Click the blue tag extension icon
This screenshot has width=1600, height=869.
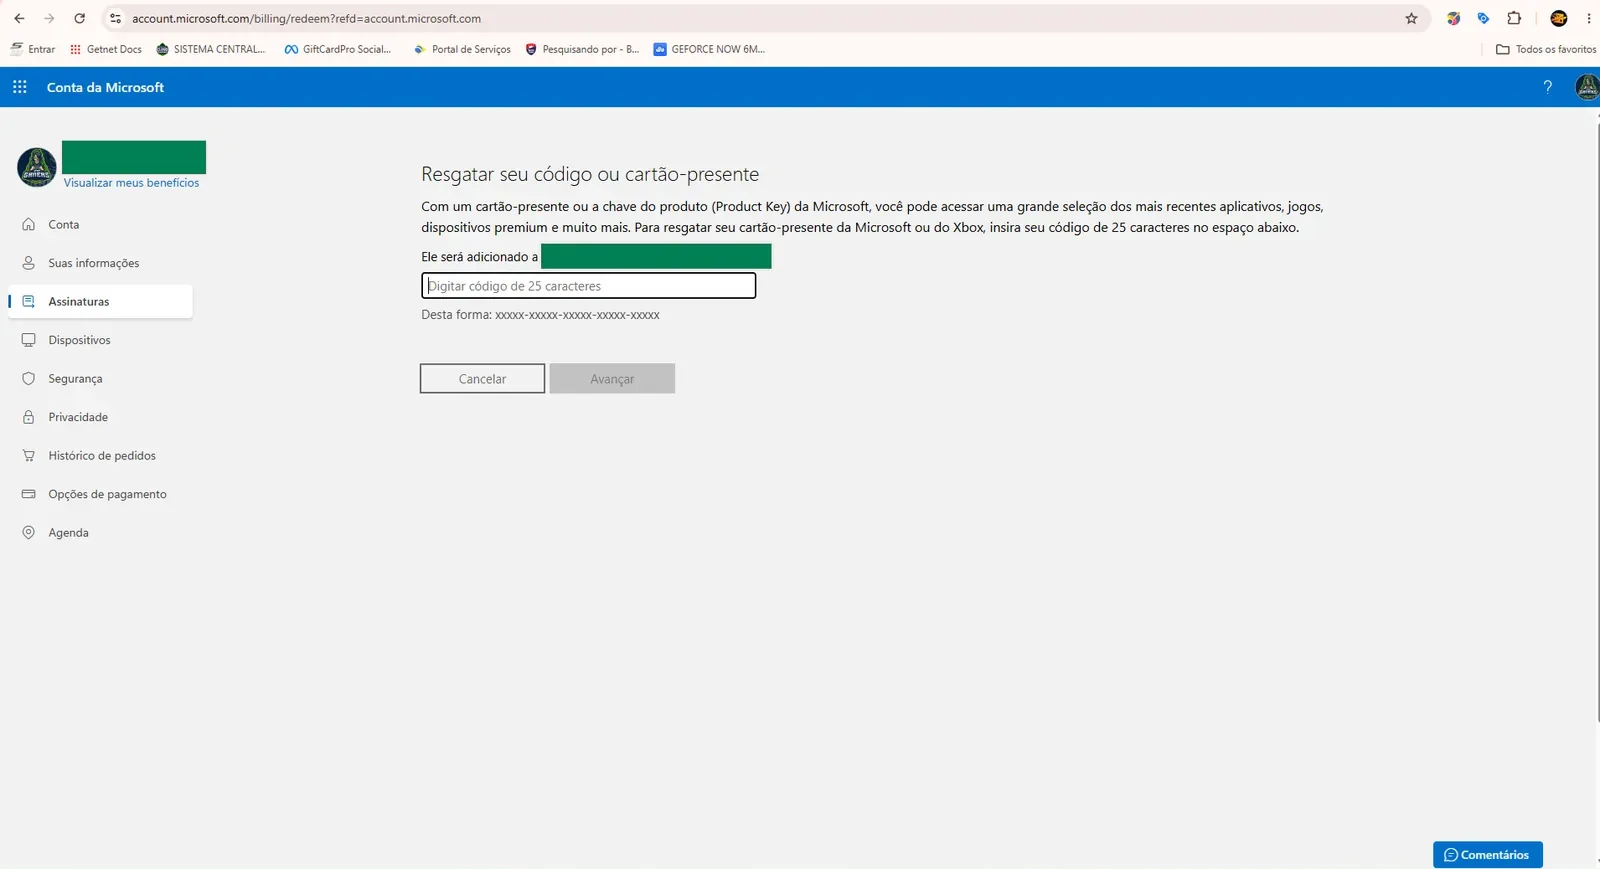point(1483,18)
